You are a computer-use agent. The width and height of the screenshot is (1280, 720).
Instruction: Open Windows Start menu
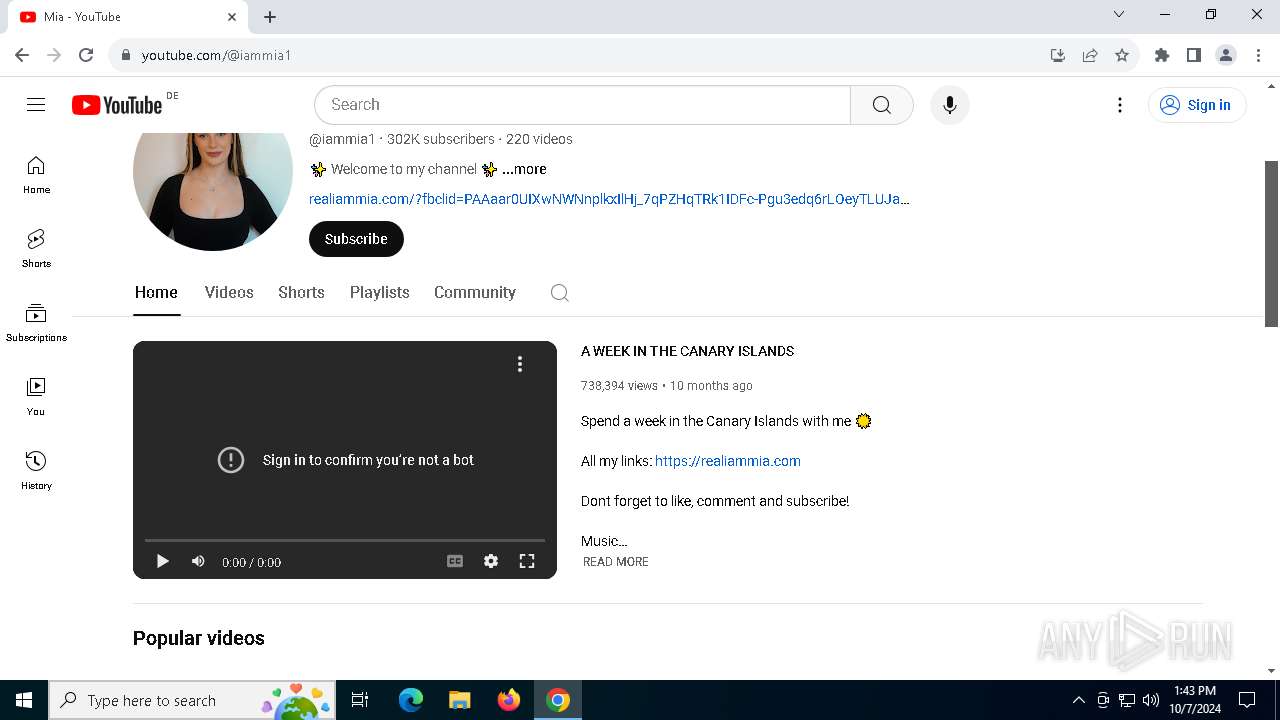coord(24,700)
